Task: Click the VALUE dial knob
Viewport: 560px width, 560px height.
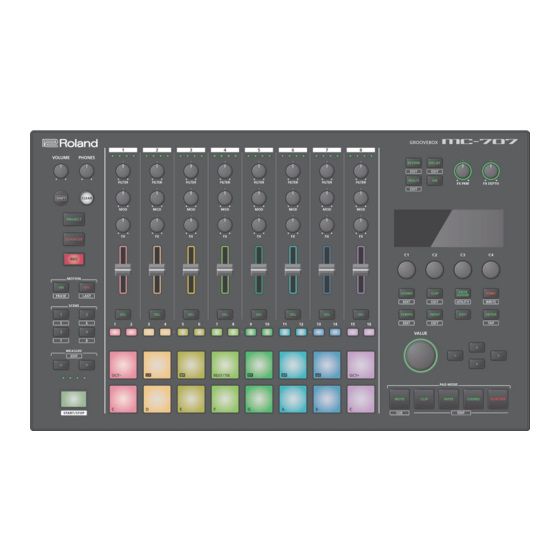Action: point(421,356)
